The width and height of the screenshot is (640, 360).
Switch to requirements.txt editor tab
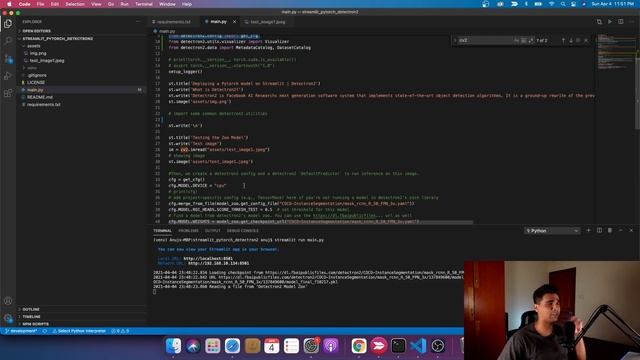tap(174, 22)
